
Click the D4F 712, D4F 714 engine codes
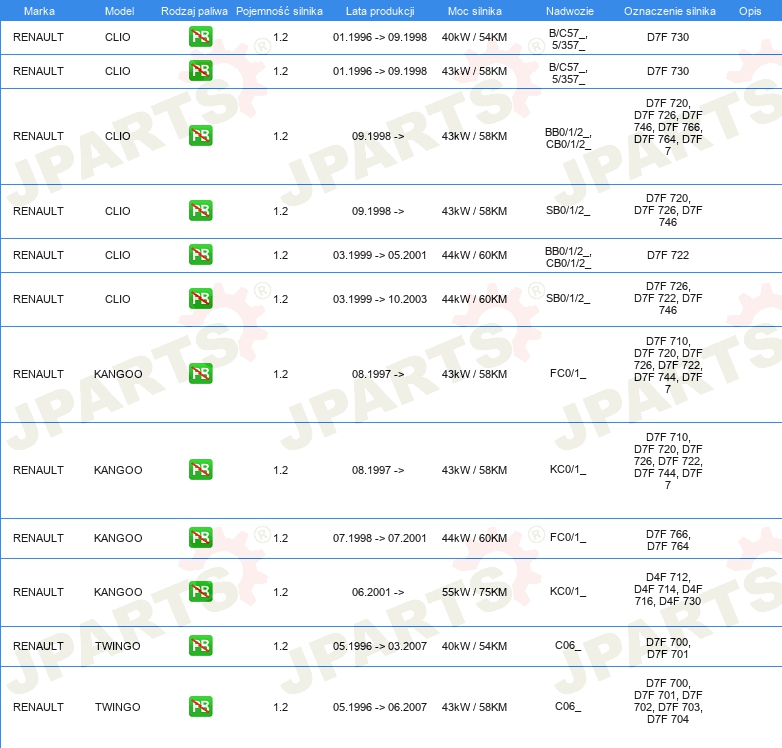pos(668,589)
